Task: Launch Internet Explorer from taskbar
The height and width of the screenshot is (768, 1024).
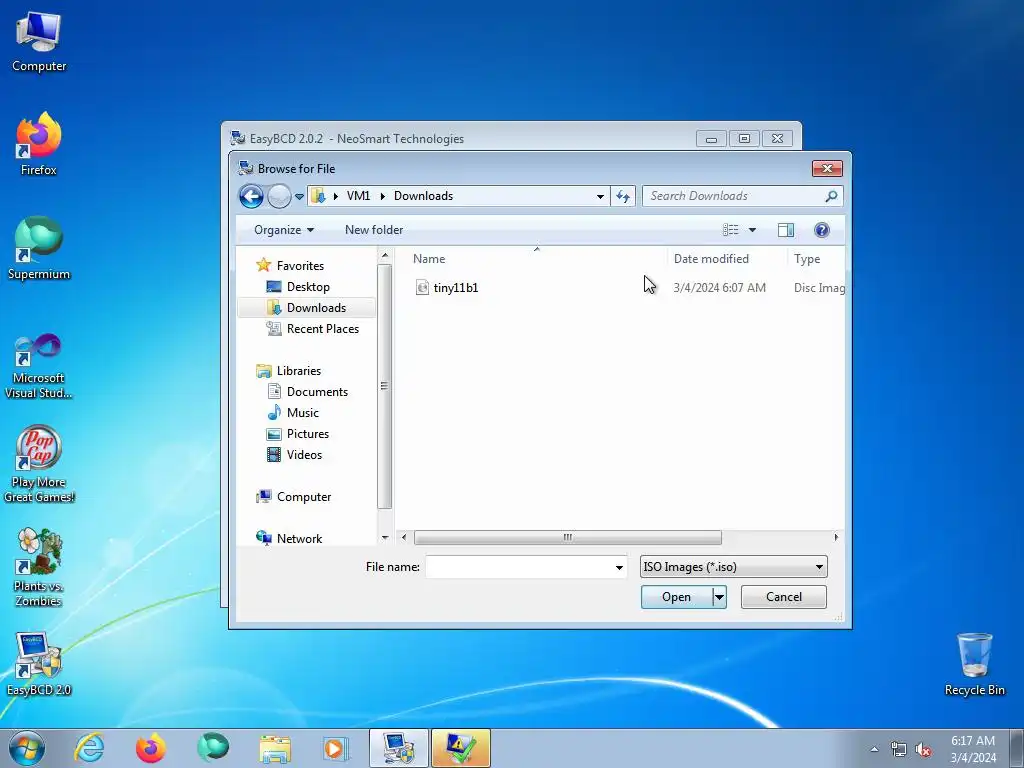Action: 89,748
